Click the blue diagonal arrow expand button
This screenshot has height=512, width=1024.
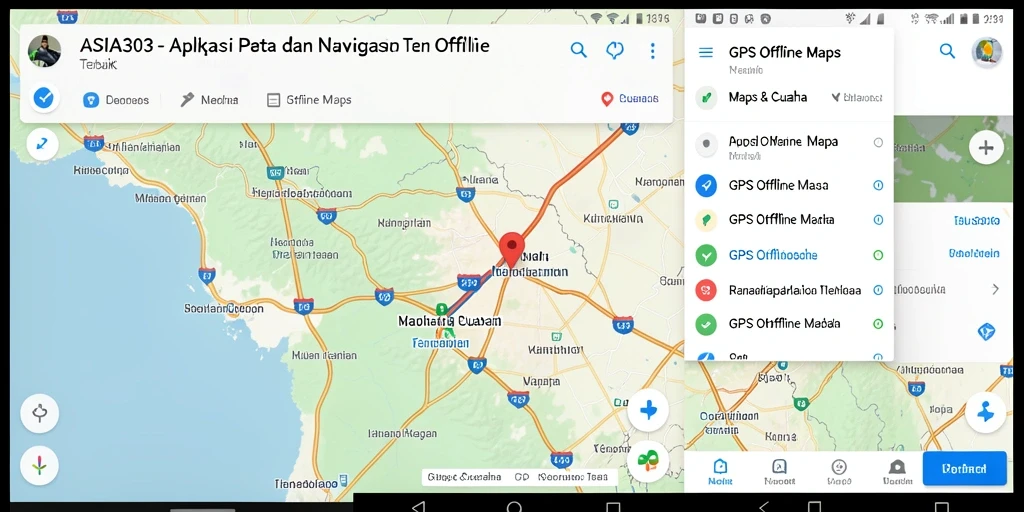[42, 144]
